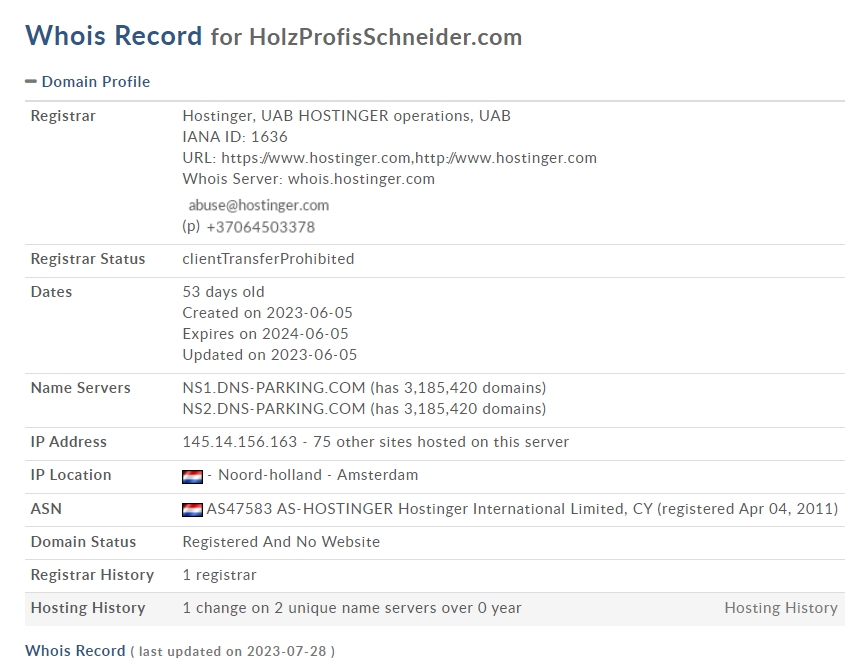Click the 'Expires on 2024-06-05' date
Image resolution: width=845 pixels, height=669 pixels.
click(265, 334)
